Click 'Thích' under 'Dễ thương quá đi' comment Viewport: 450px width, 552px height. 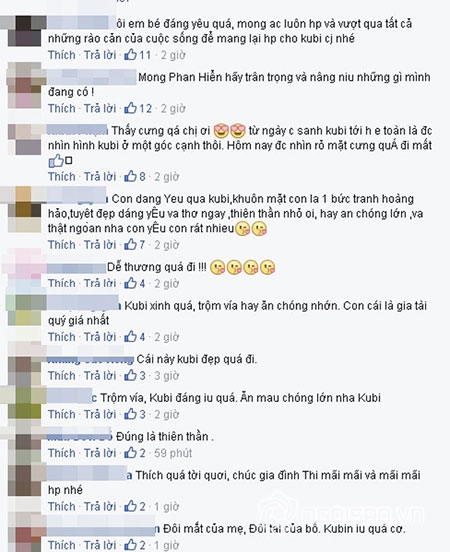(62, 283)
